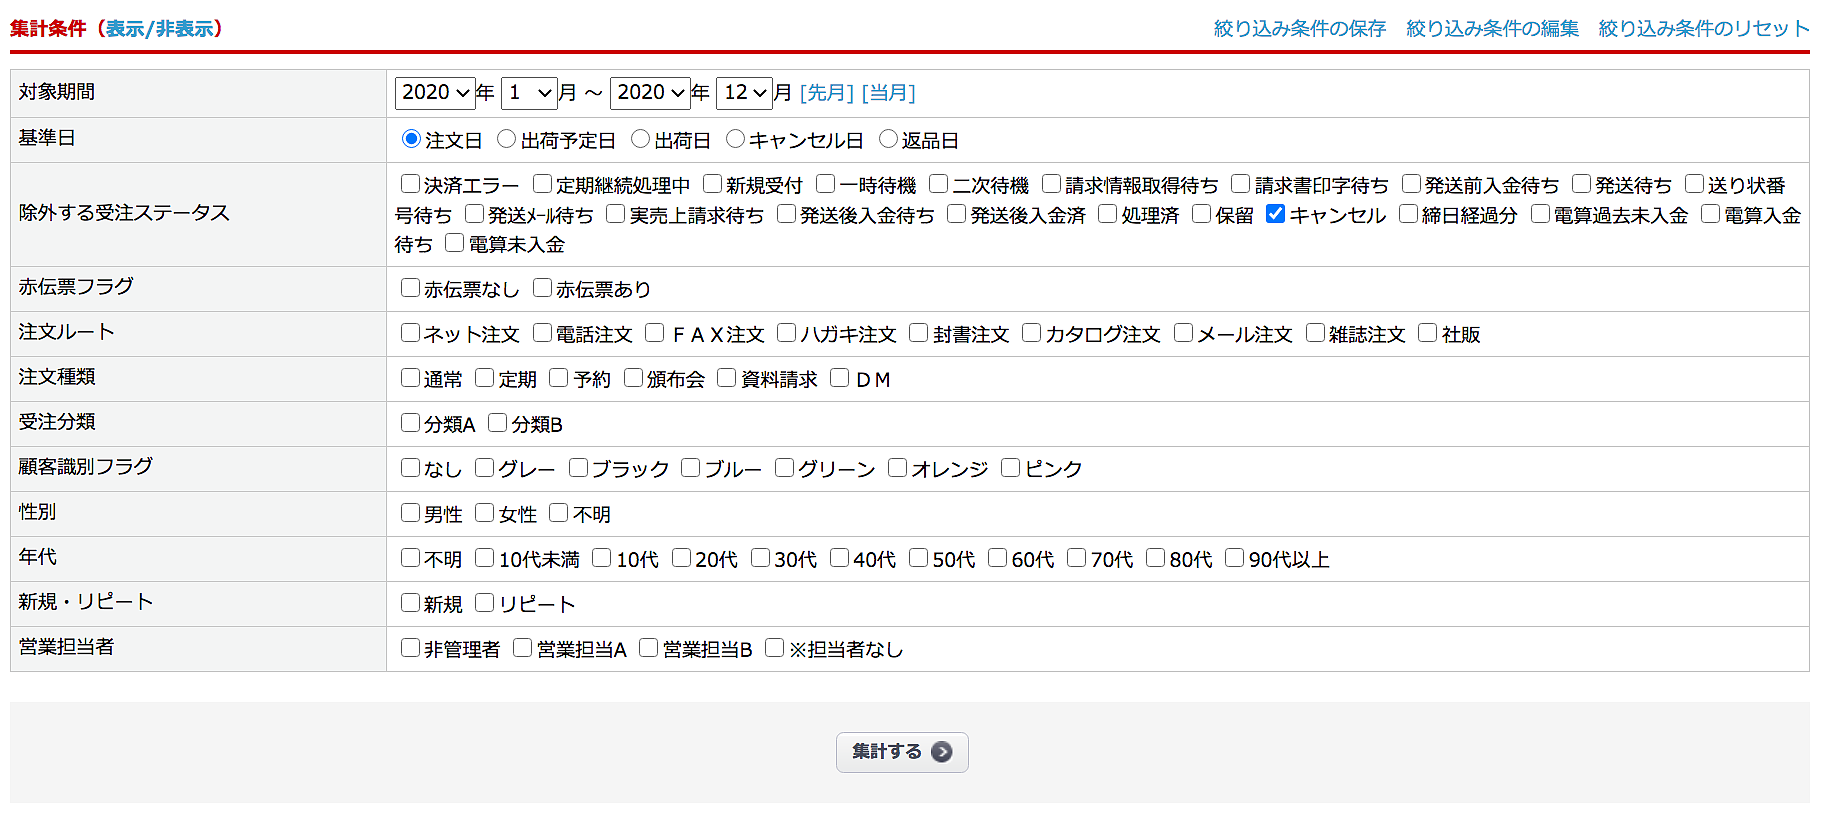Click the 集計する button

[x=901, y=752]
